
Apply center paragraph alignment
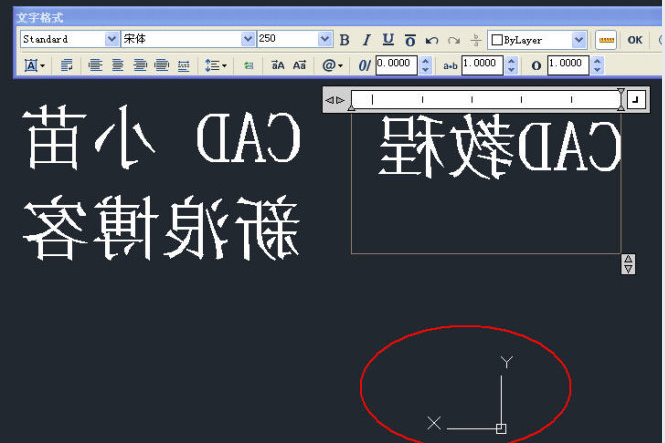pyautogui.click(x=117, y=65)
